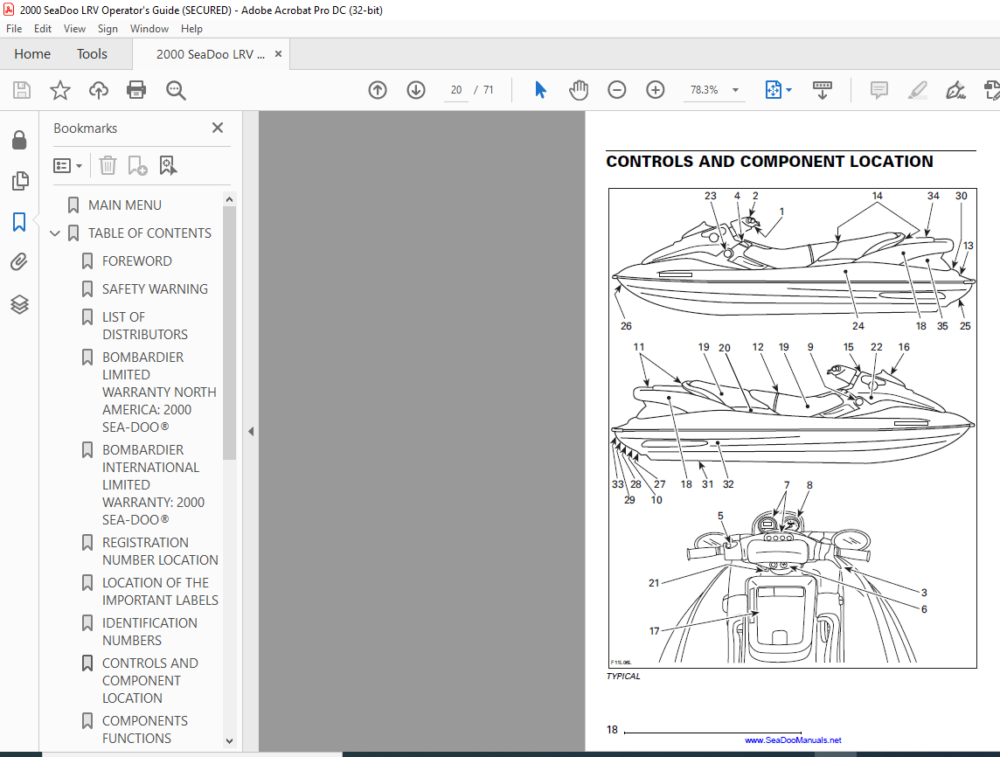Click the bookmarks scrollbar thumb

click(229, 332)
